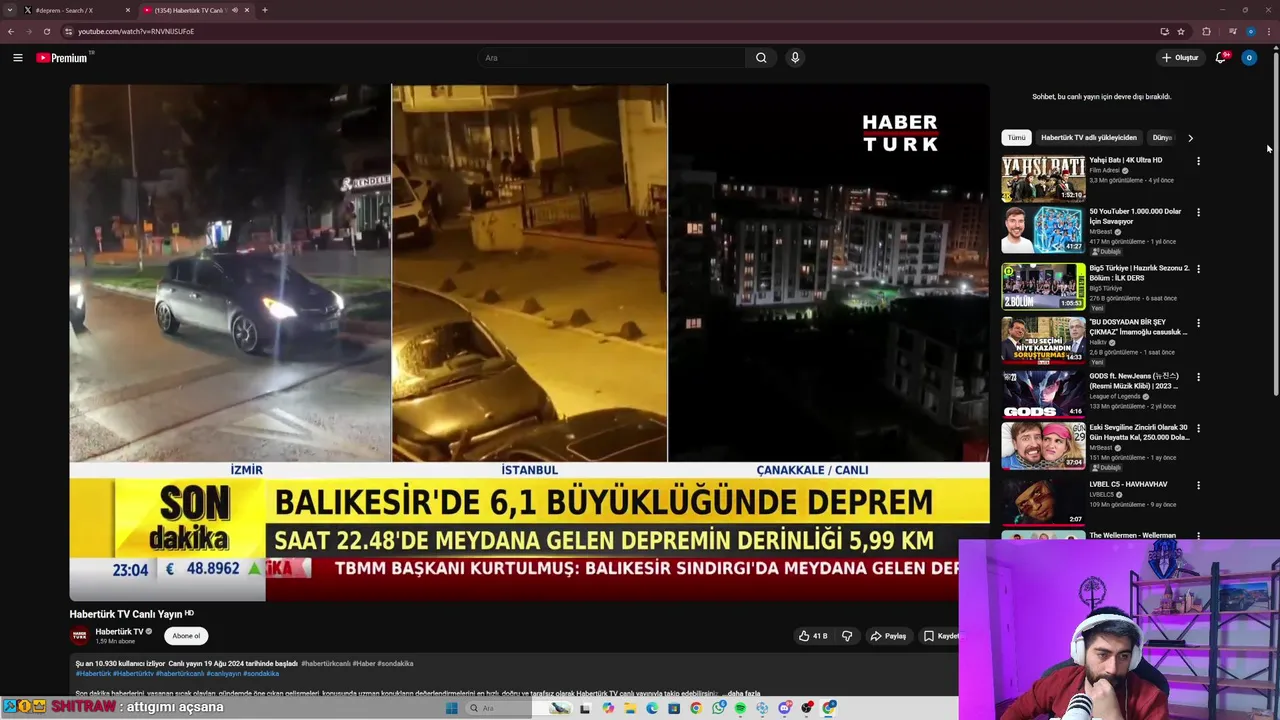Open the Chrome profile avatar
The height and width of the screenshot is (720, 1280).
click(x=1251, y=31)
